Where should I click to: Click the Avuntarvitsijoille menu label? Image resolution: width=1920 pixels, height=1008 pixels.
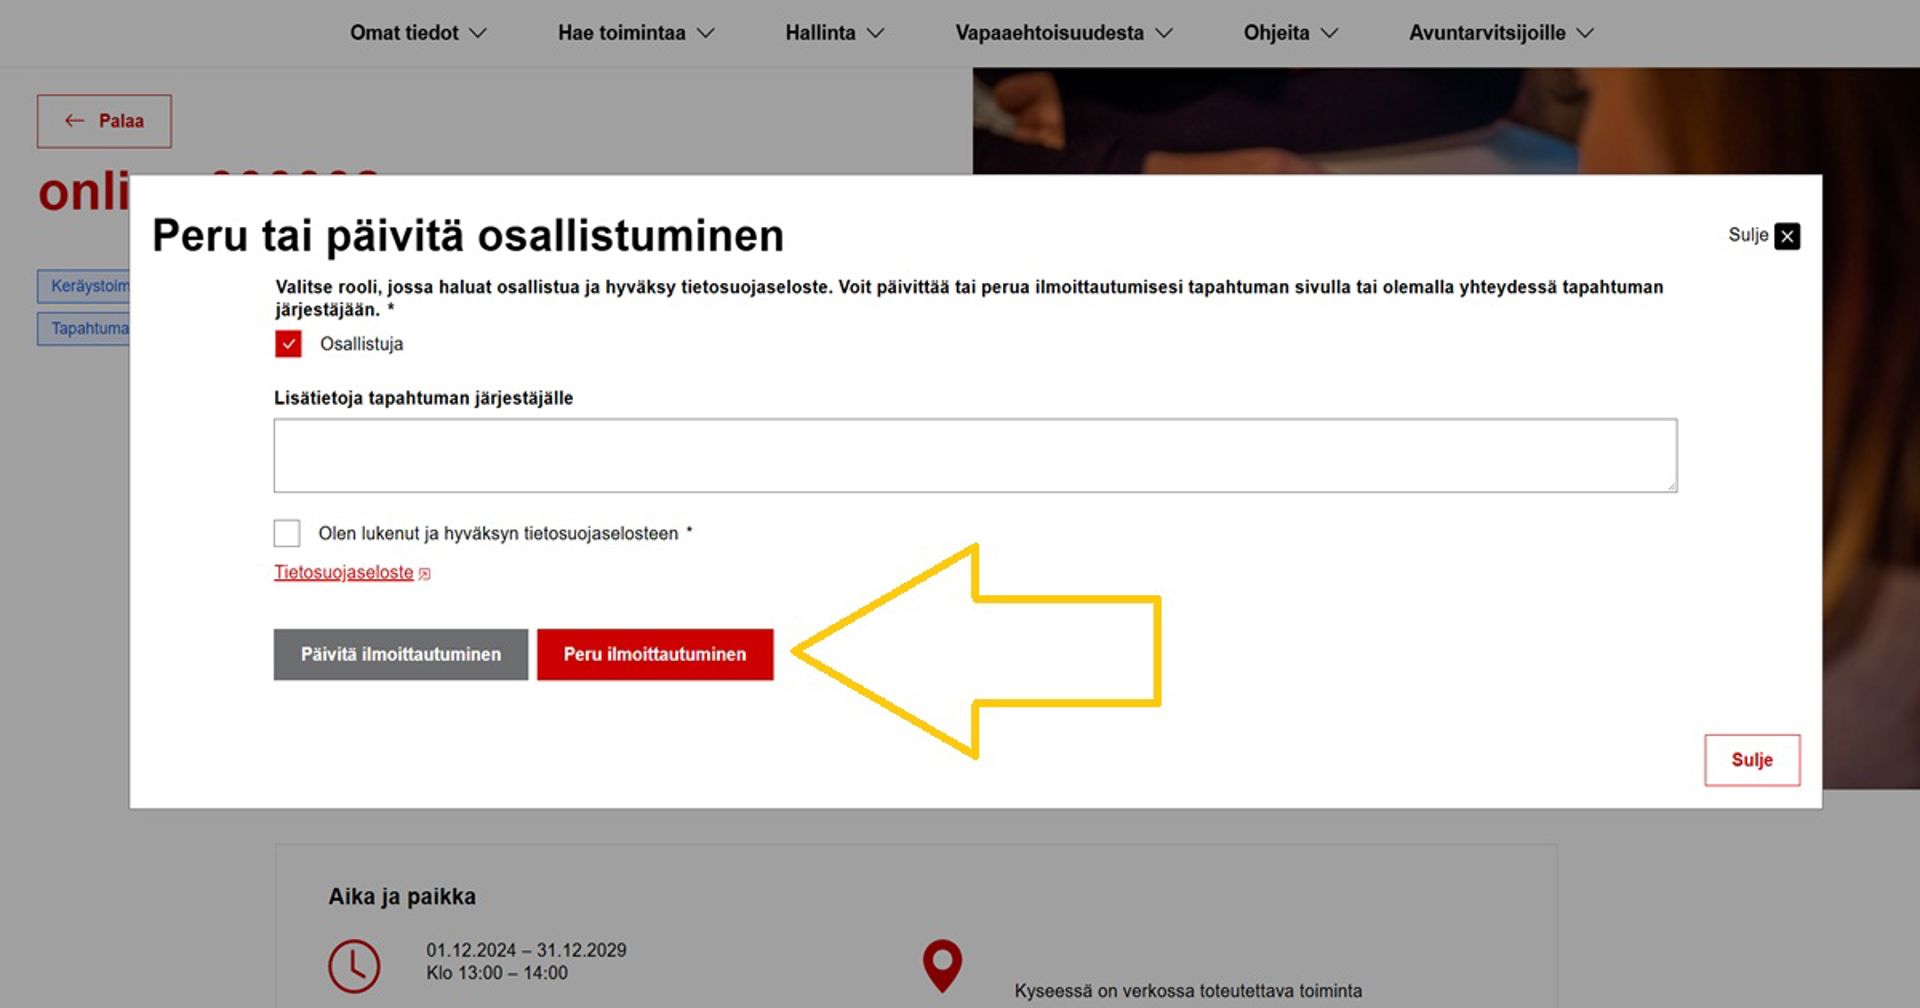(1487, 33)
